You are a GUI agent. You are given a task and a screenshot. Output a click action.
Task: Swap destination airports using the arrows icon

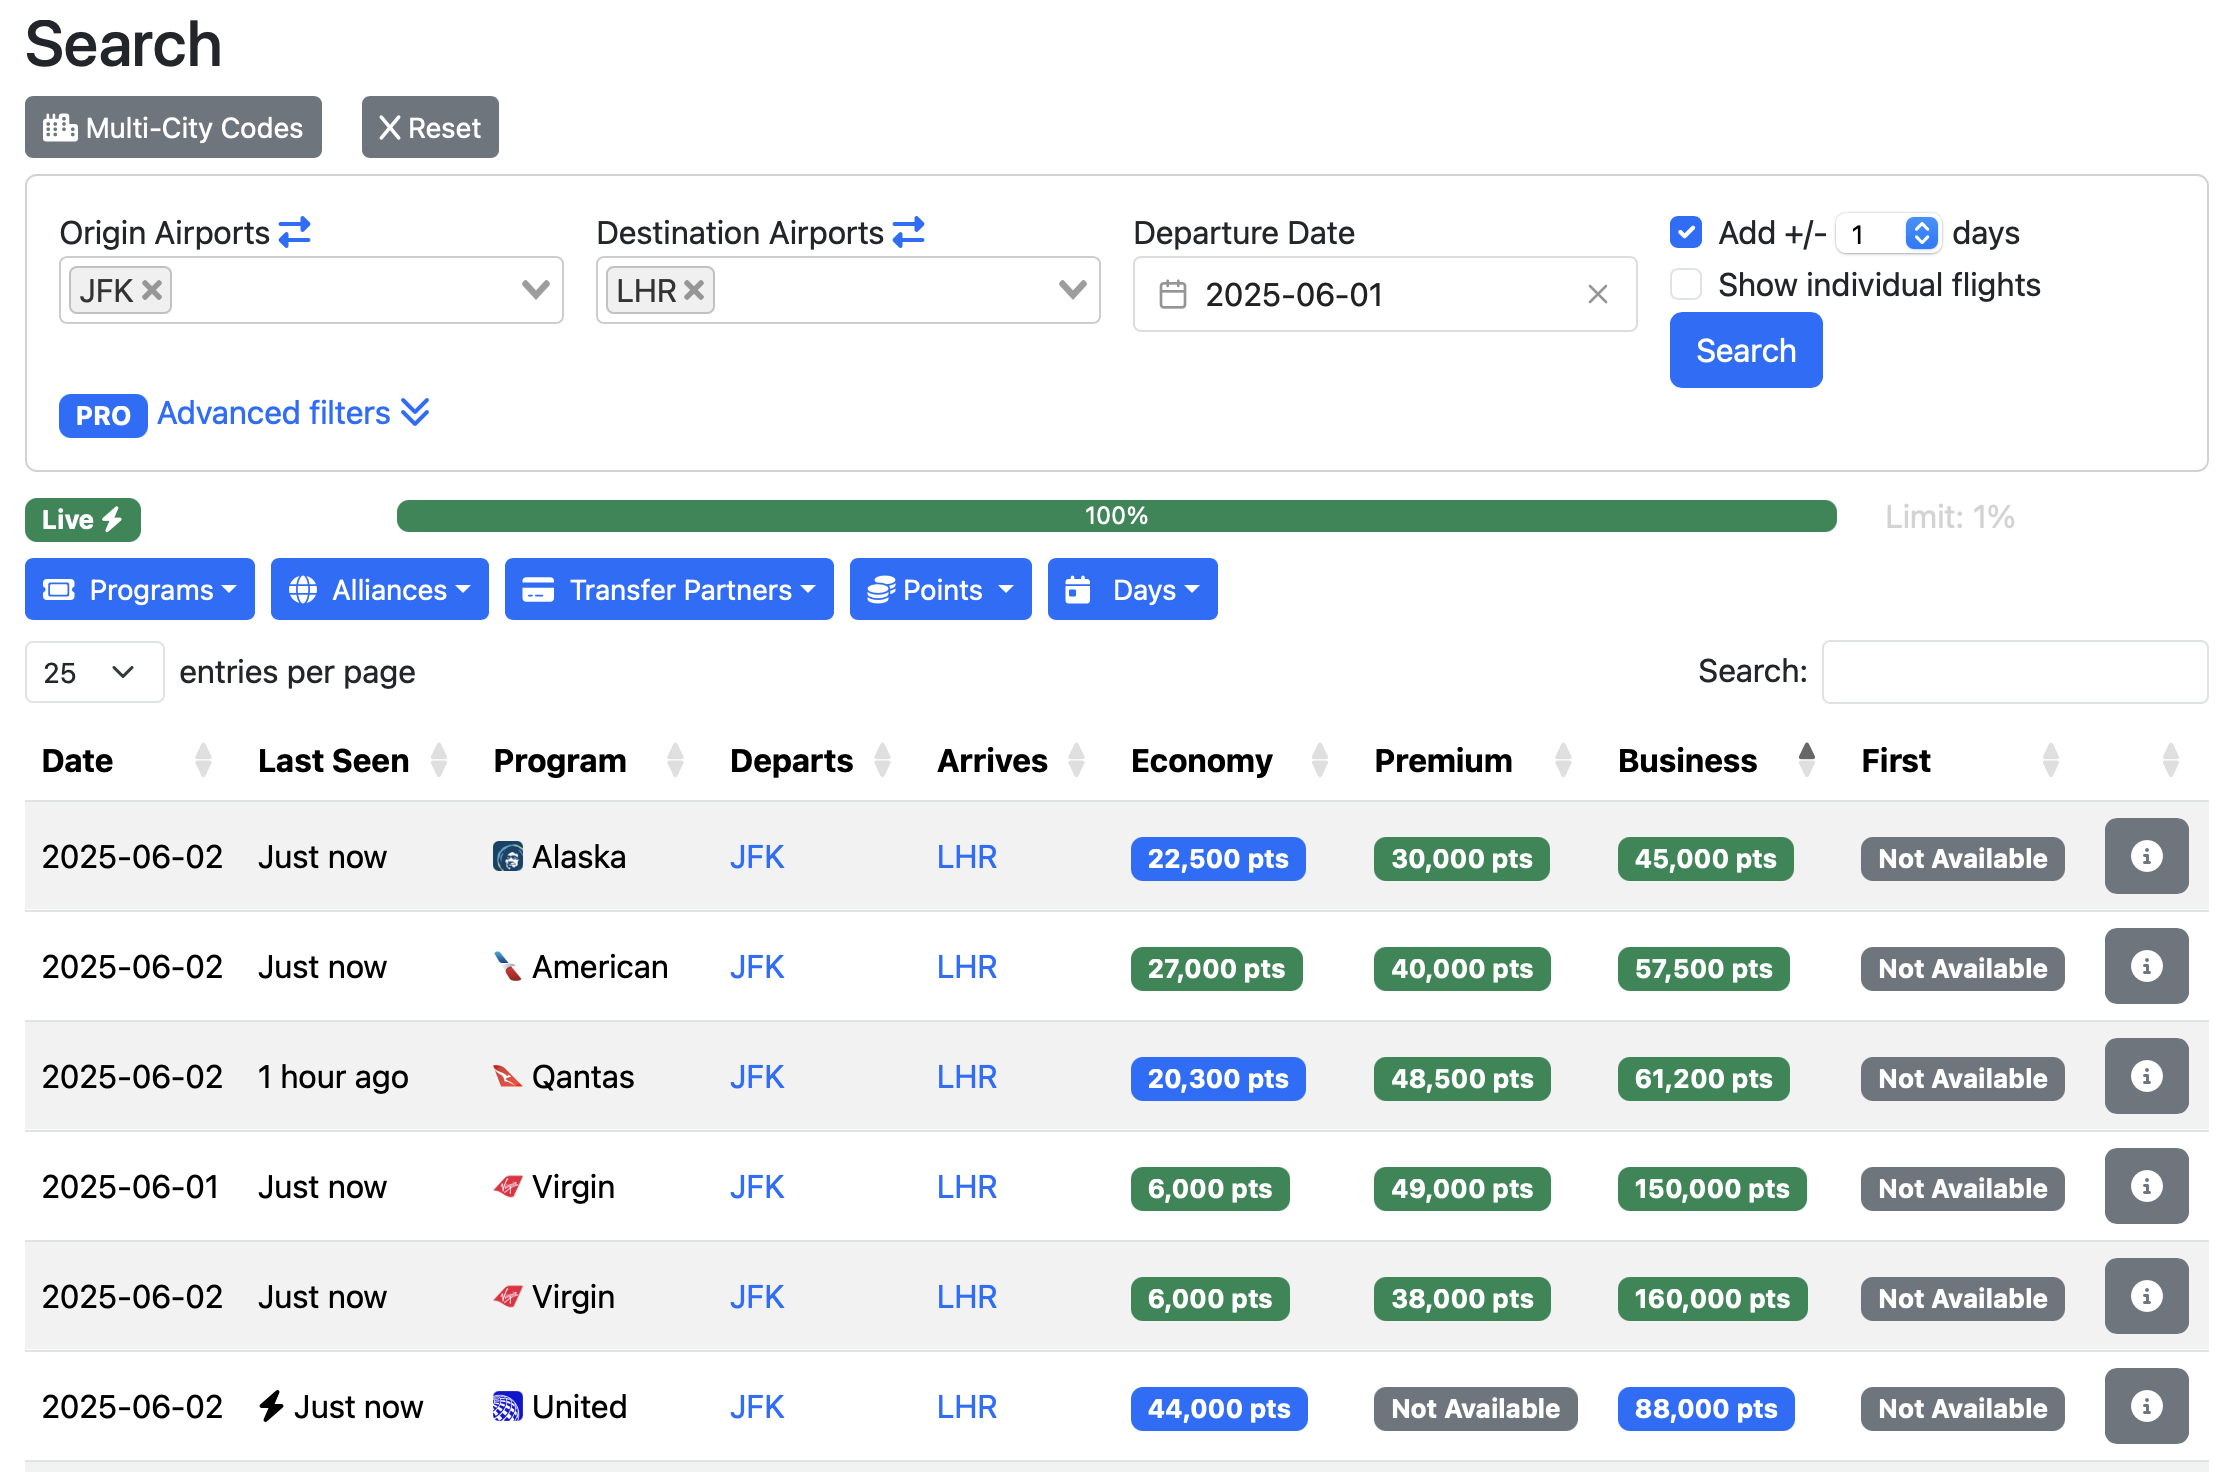(909, 232)
